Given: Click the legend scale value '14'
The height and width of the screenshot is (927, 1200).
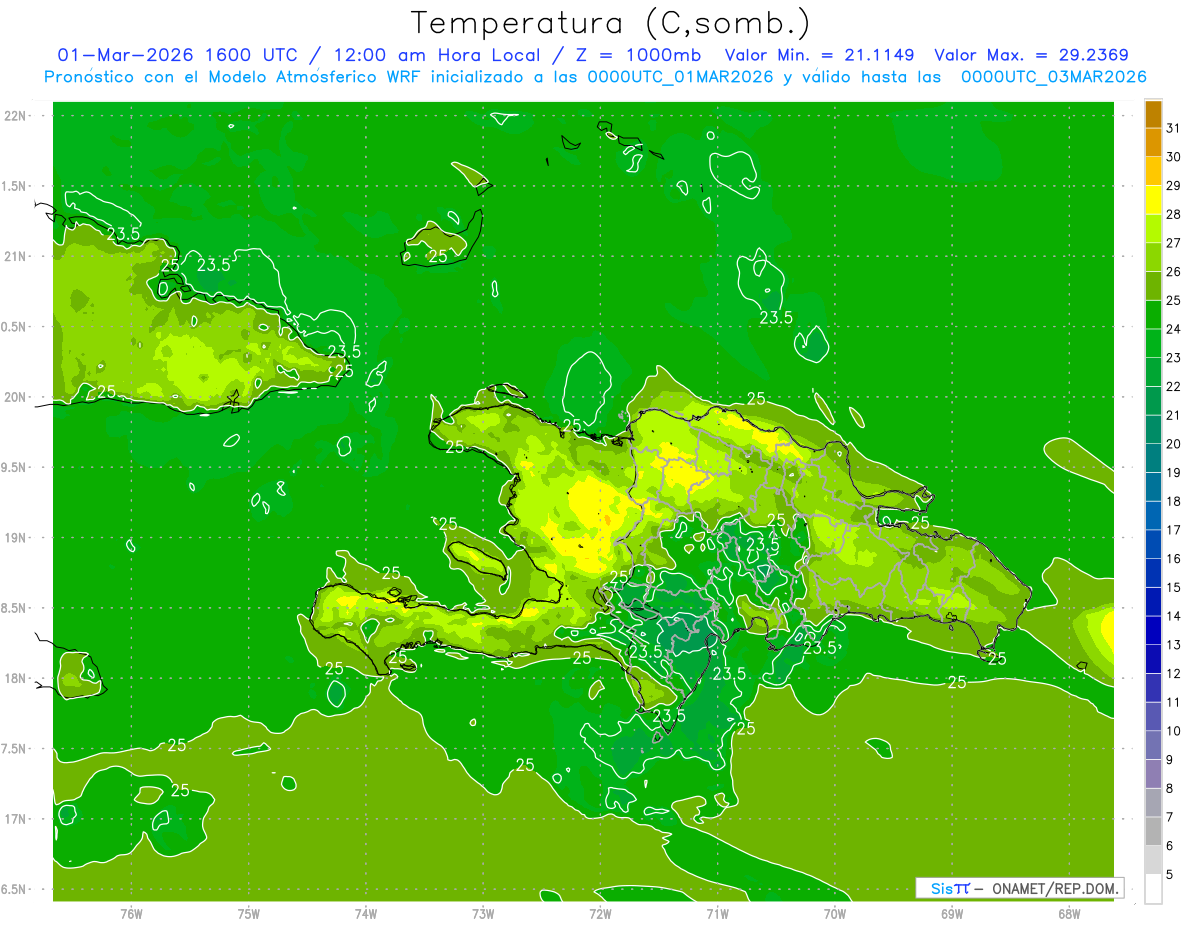Looking at the screenshot, I should (x=1174, y=616).
